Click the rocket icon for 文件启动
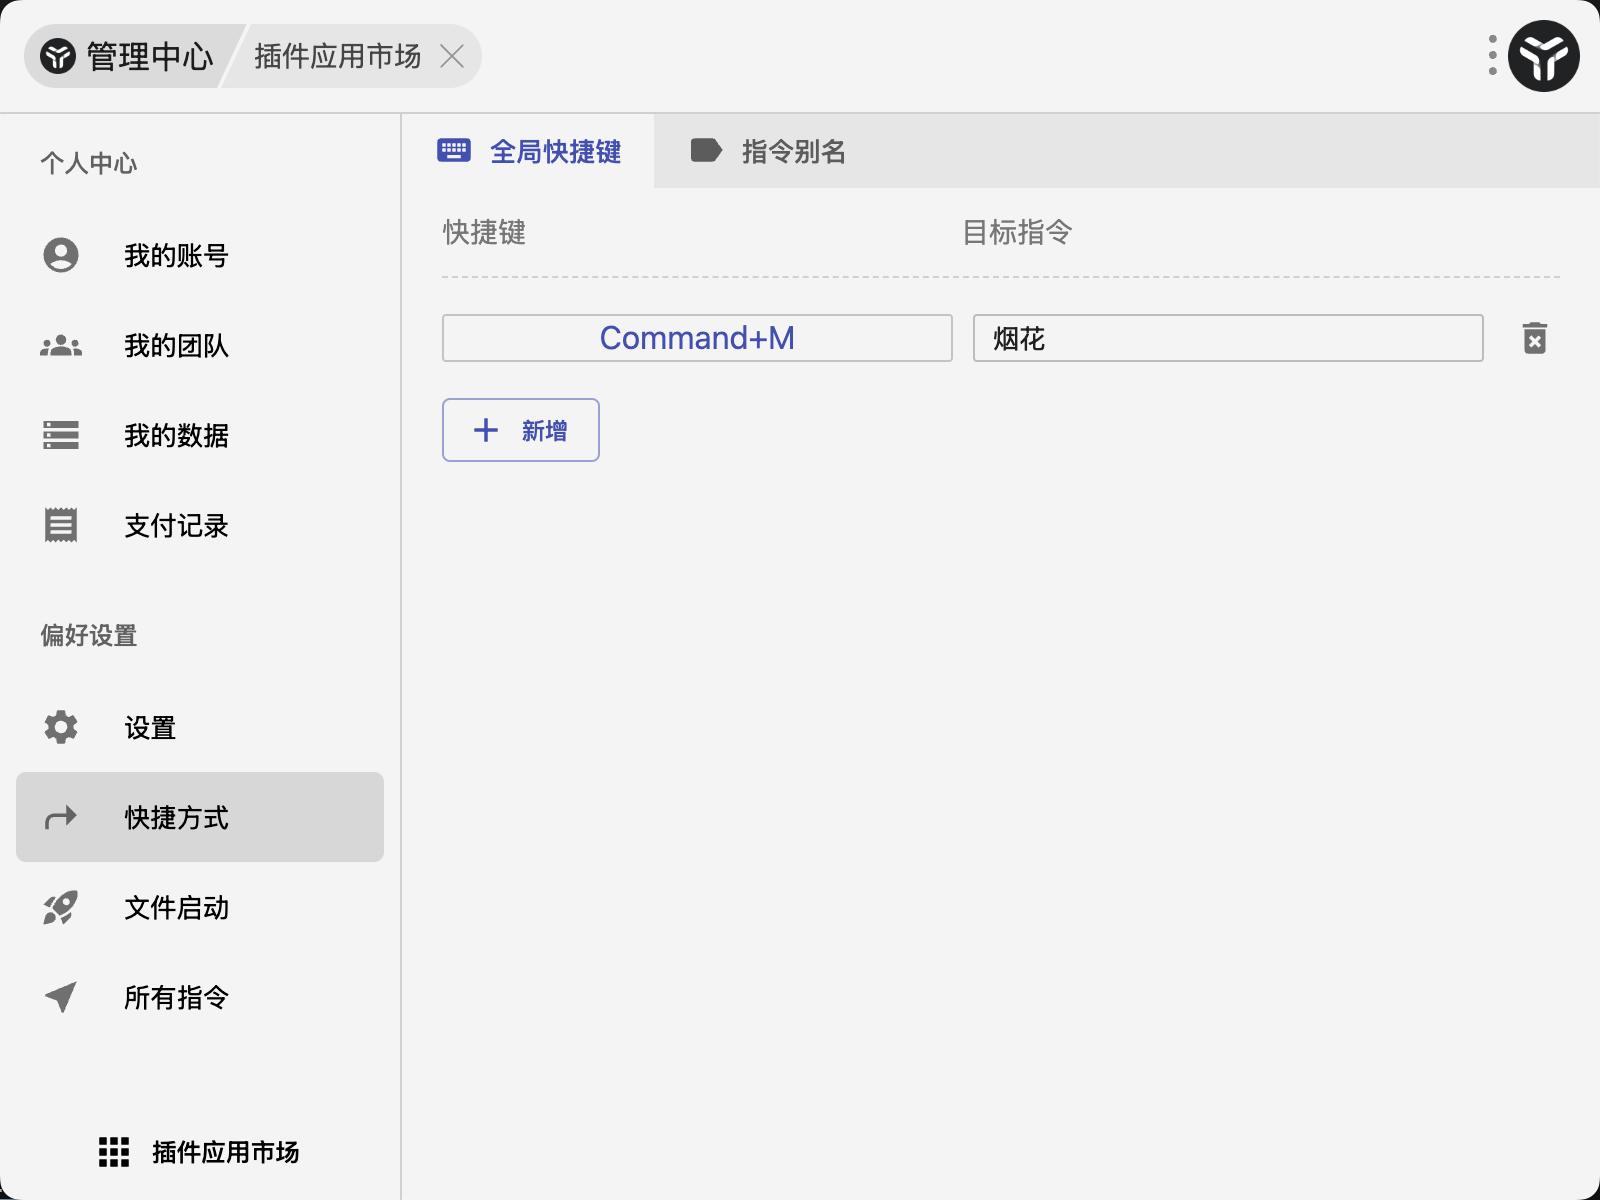1600x1200 pixels. point(60,907)
